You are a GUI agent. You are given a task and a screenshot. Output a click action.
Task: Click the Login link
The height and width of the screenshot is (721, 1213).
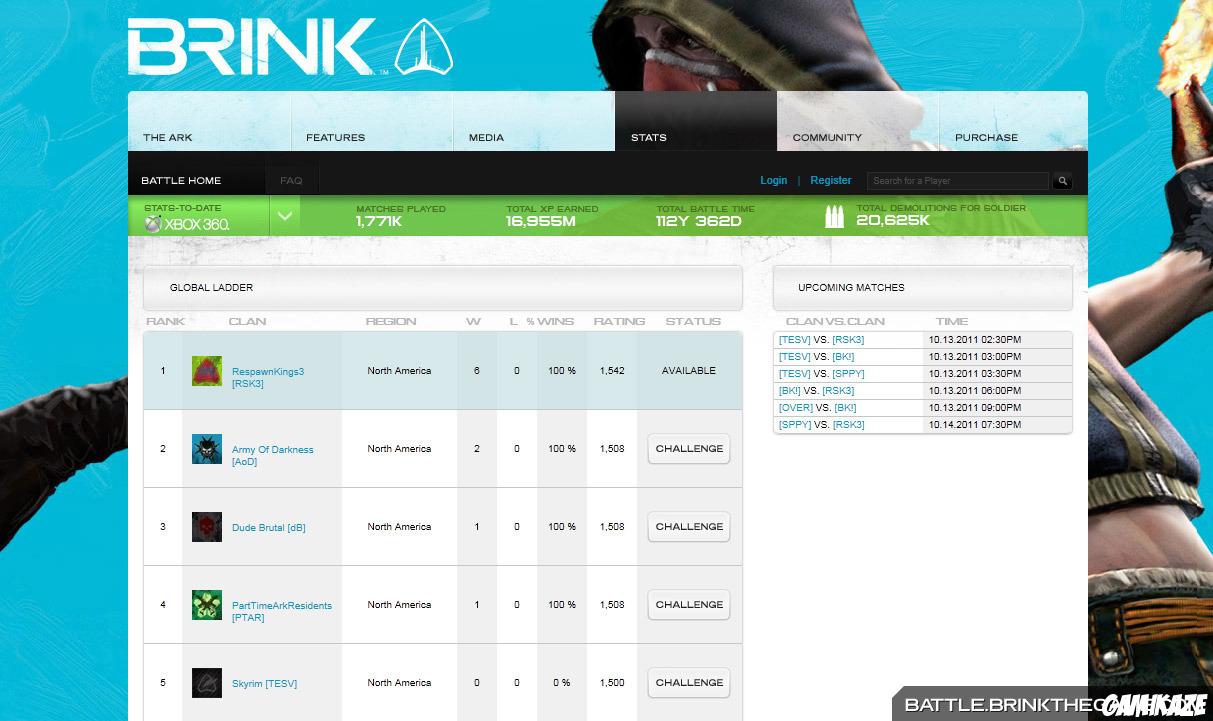[x=773, y=180]
